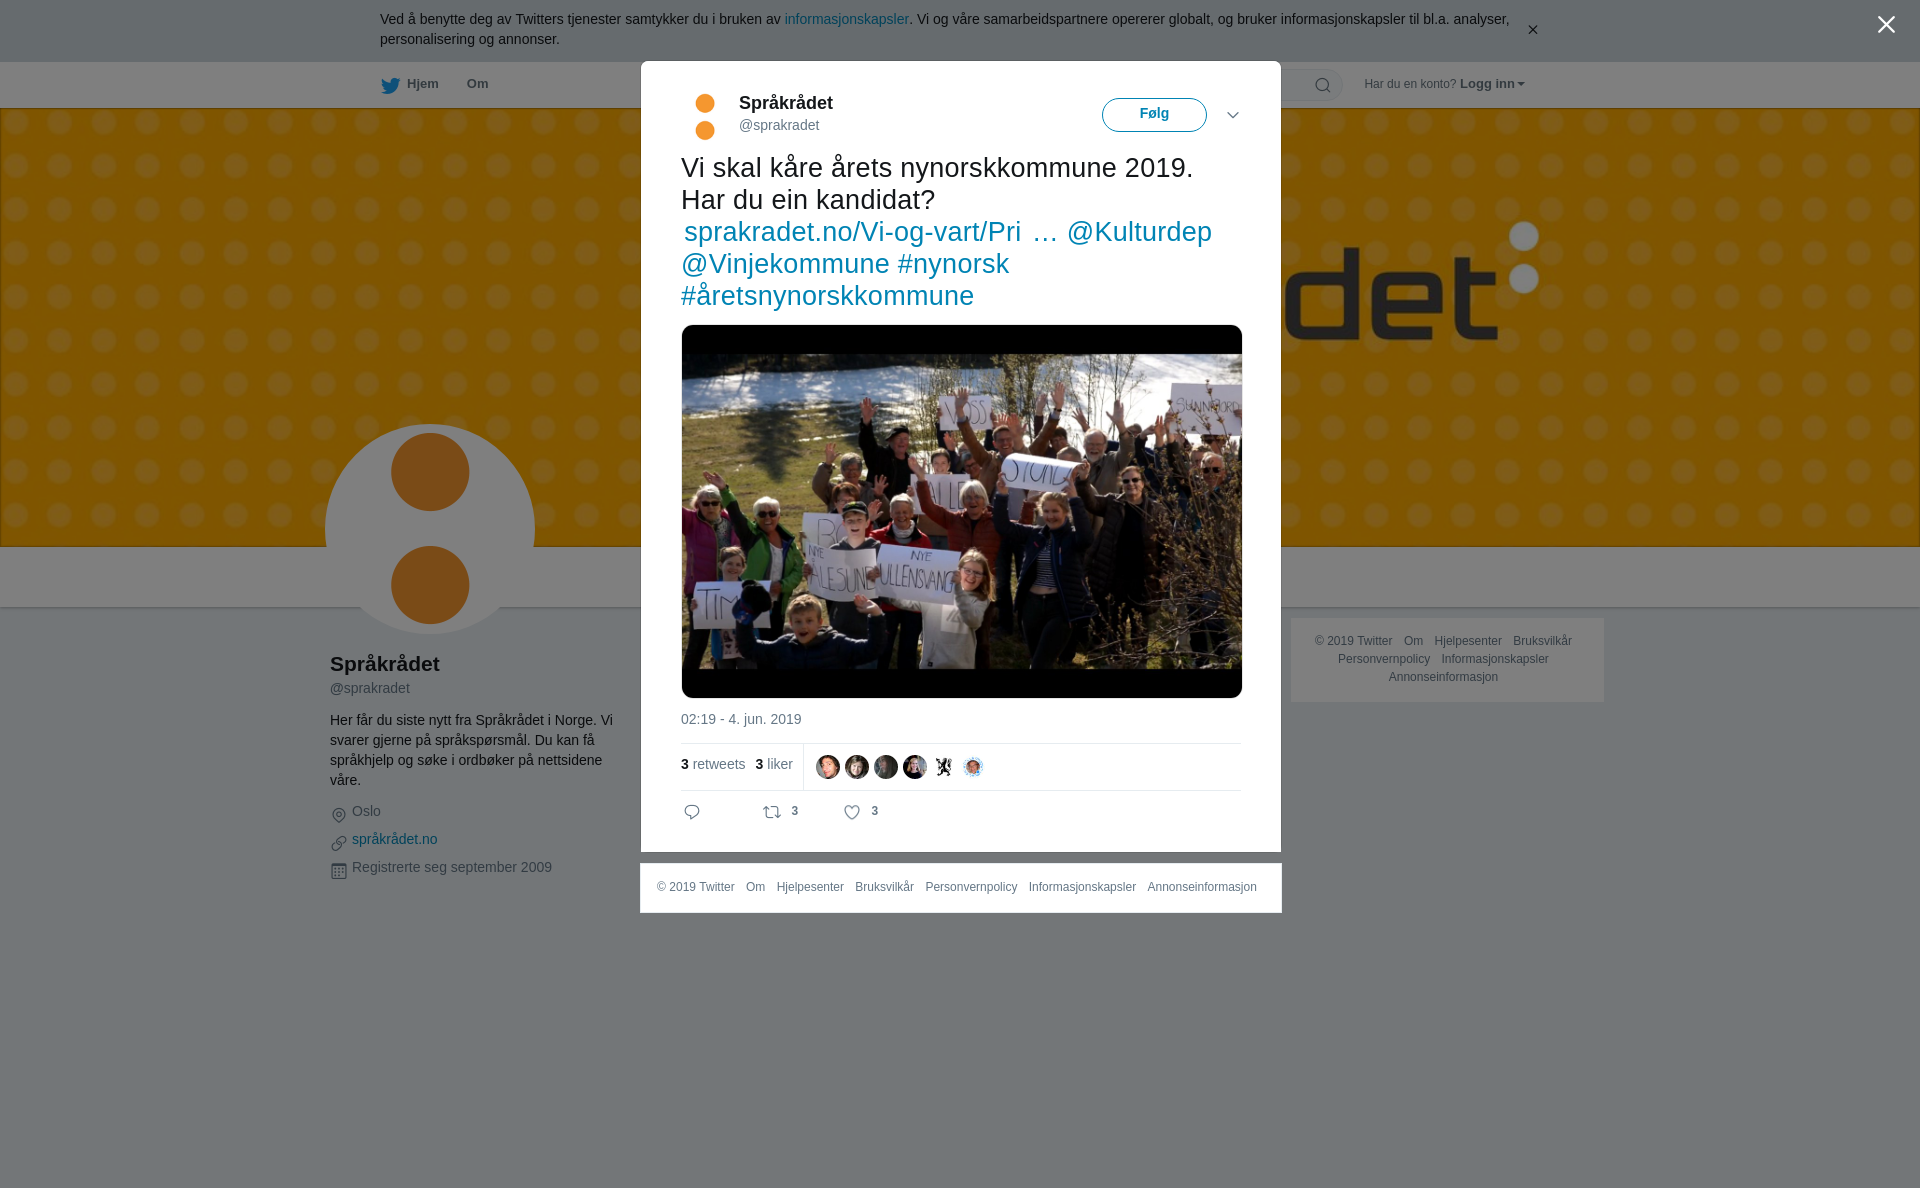Screen dimensions: 1920x1188
Task: Click the Twitter bird Hjem icon
Action: pyautogui.click(x=390, y=85)
